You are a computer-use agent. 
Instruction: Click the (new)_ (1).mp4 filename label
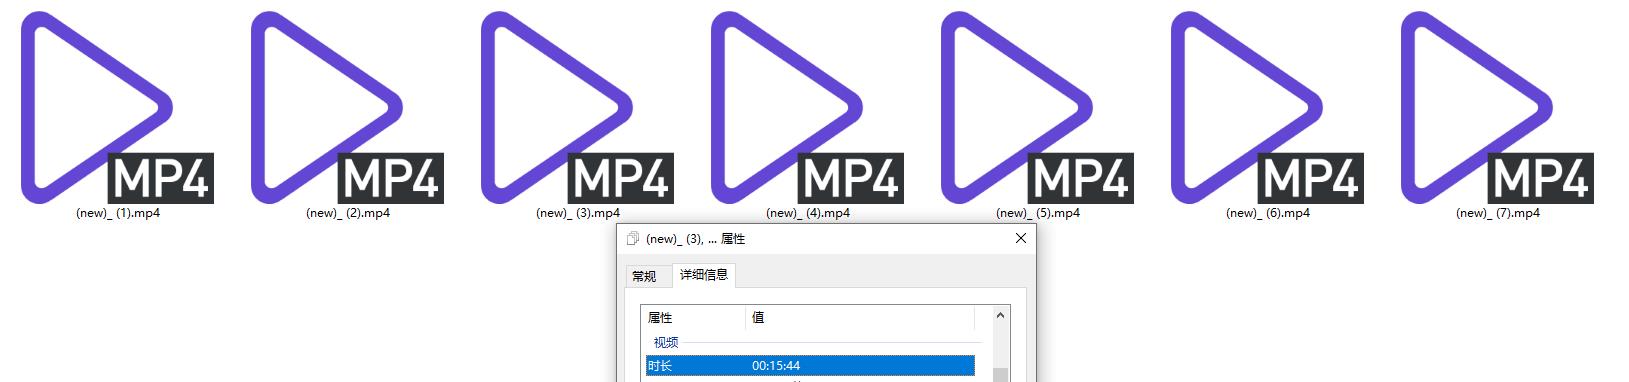point(118,213)
